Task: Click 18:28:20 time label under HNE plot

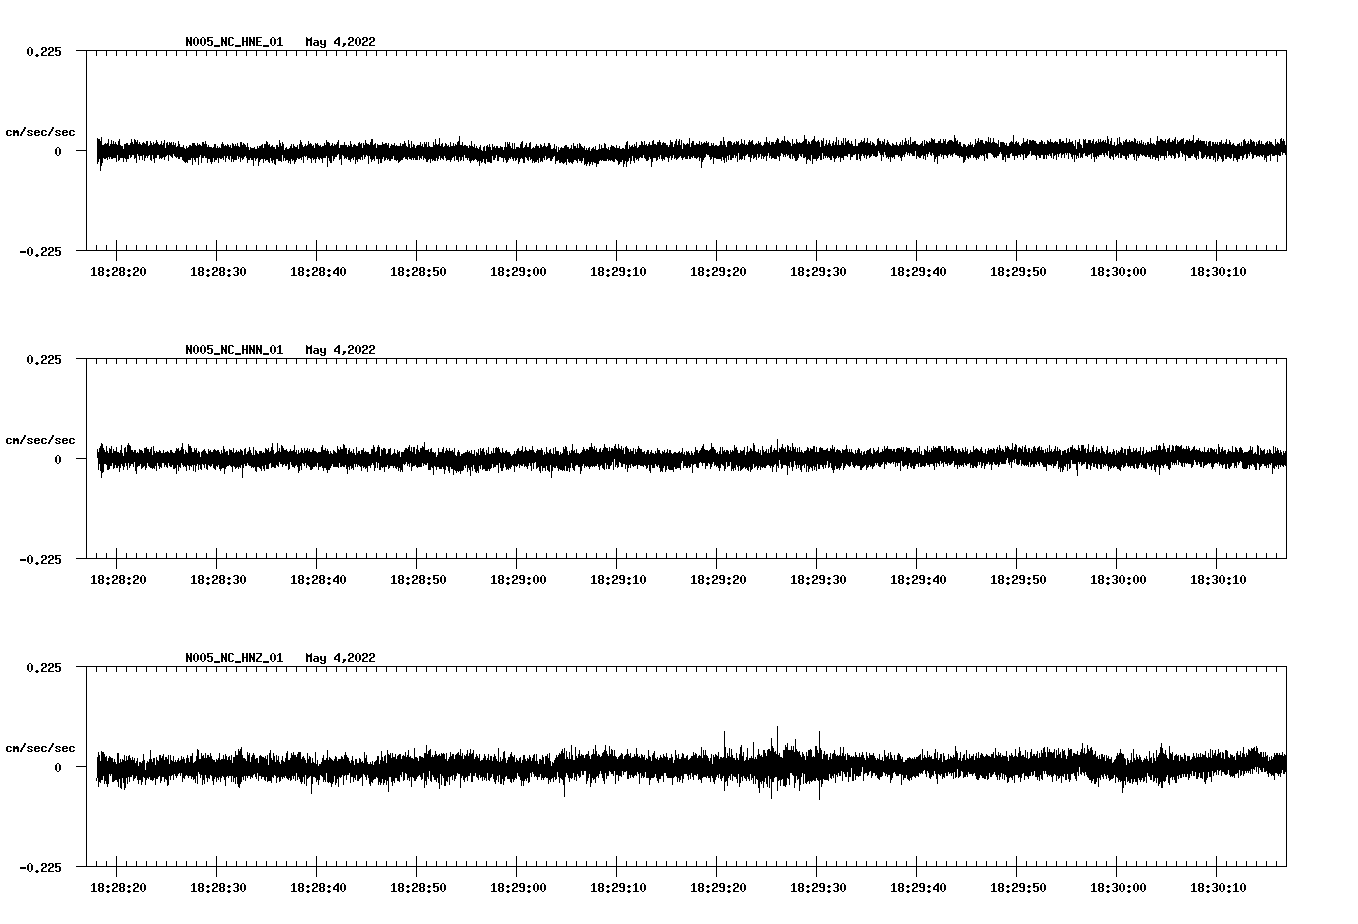Action: tap(118, 272)
